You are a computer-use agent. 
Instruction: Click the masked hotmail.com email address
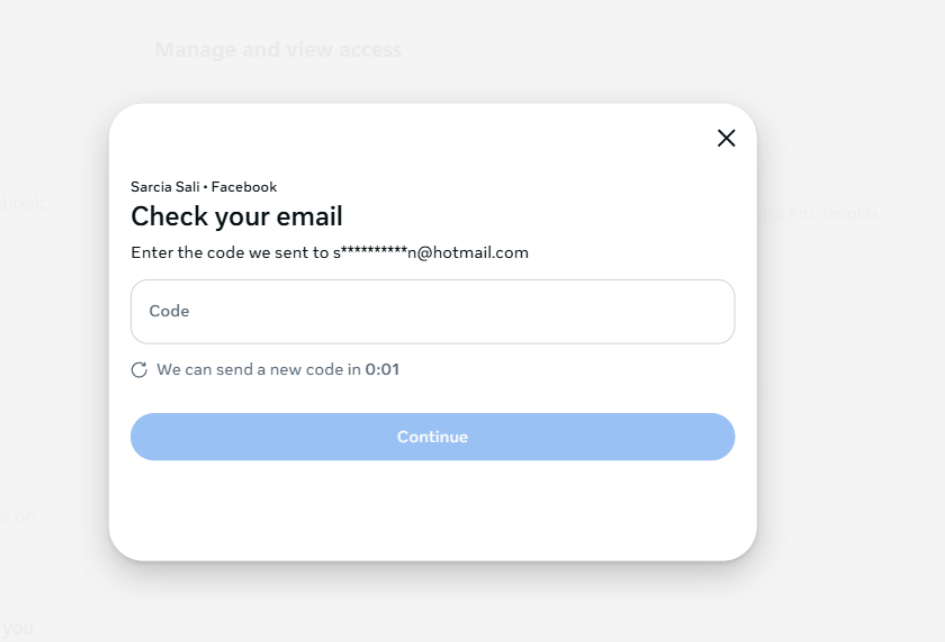(x=431, y=253)
